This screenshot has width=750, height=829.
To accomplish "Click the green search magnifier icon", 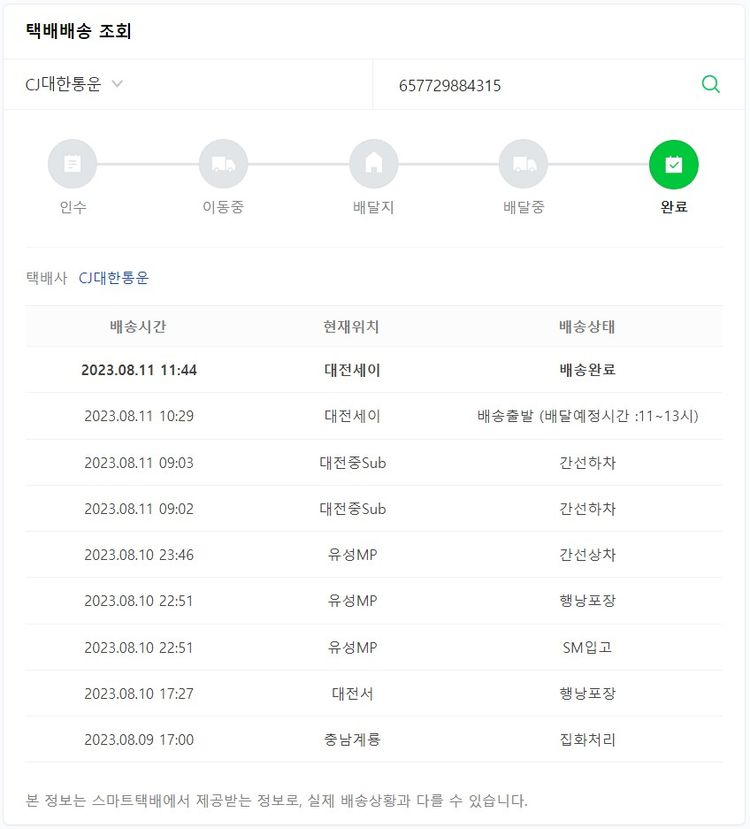I will (711, 85).
